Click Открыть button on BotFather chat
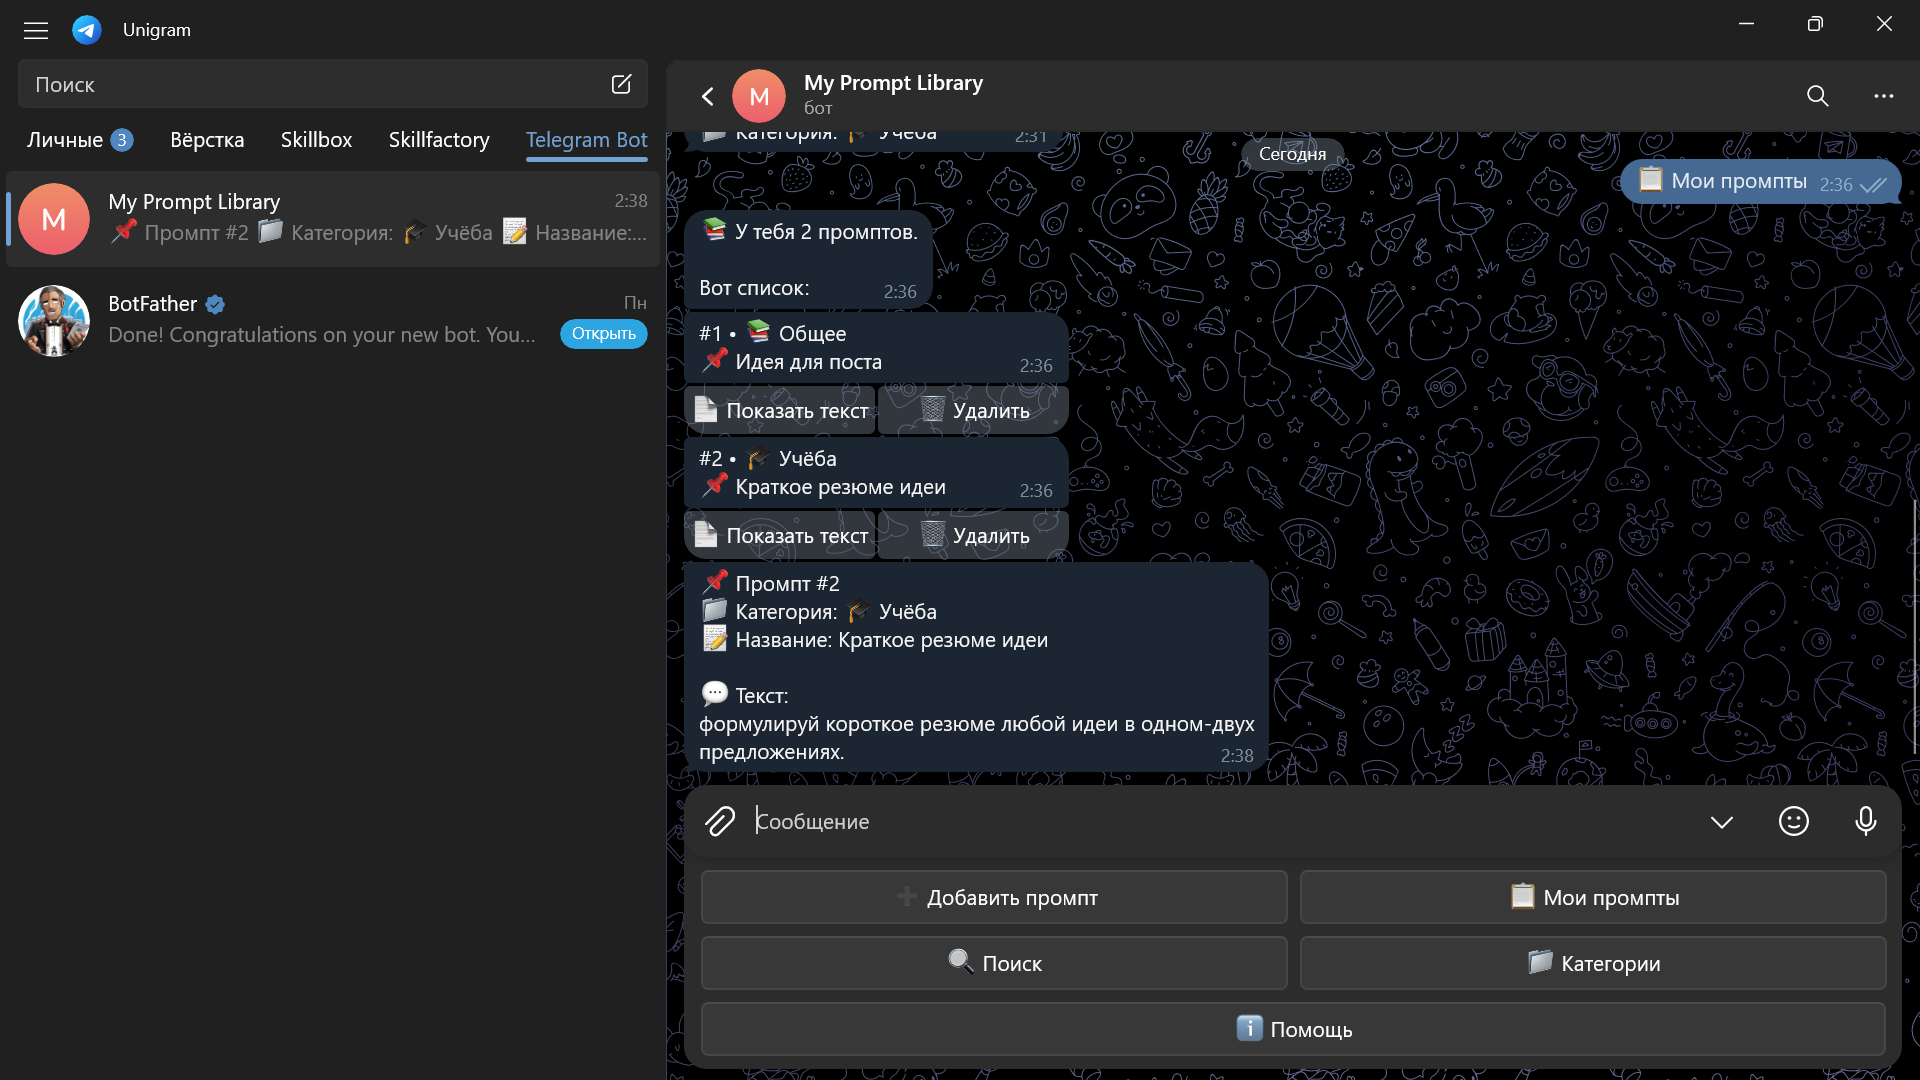This screenshot has width=1920, height=1080. point(603,334)
